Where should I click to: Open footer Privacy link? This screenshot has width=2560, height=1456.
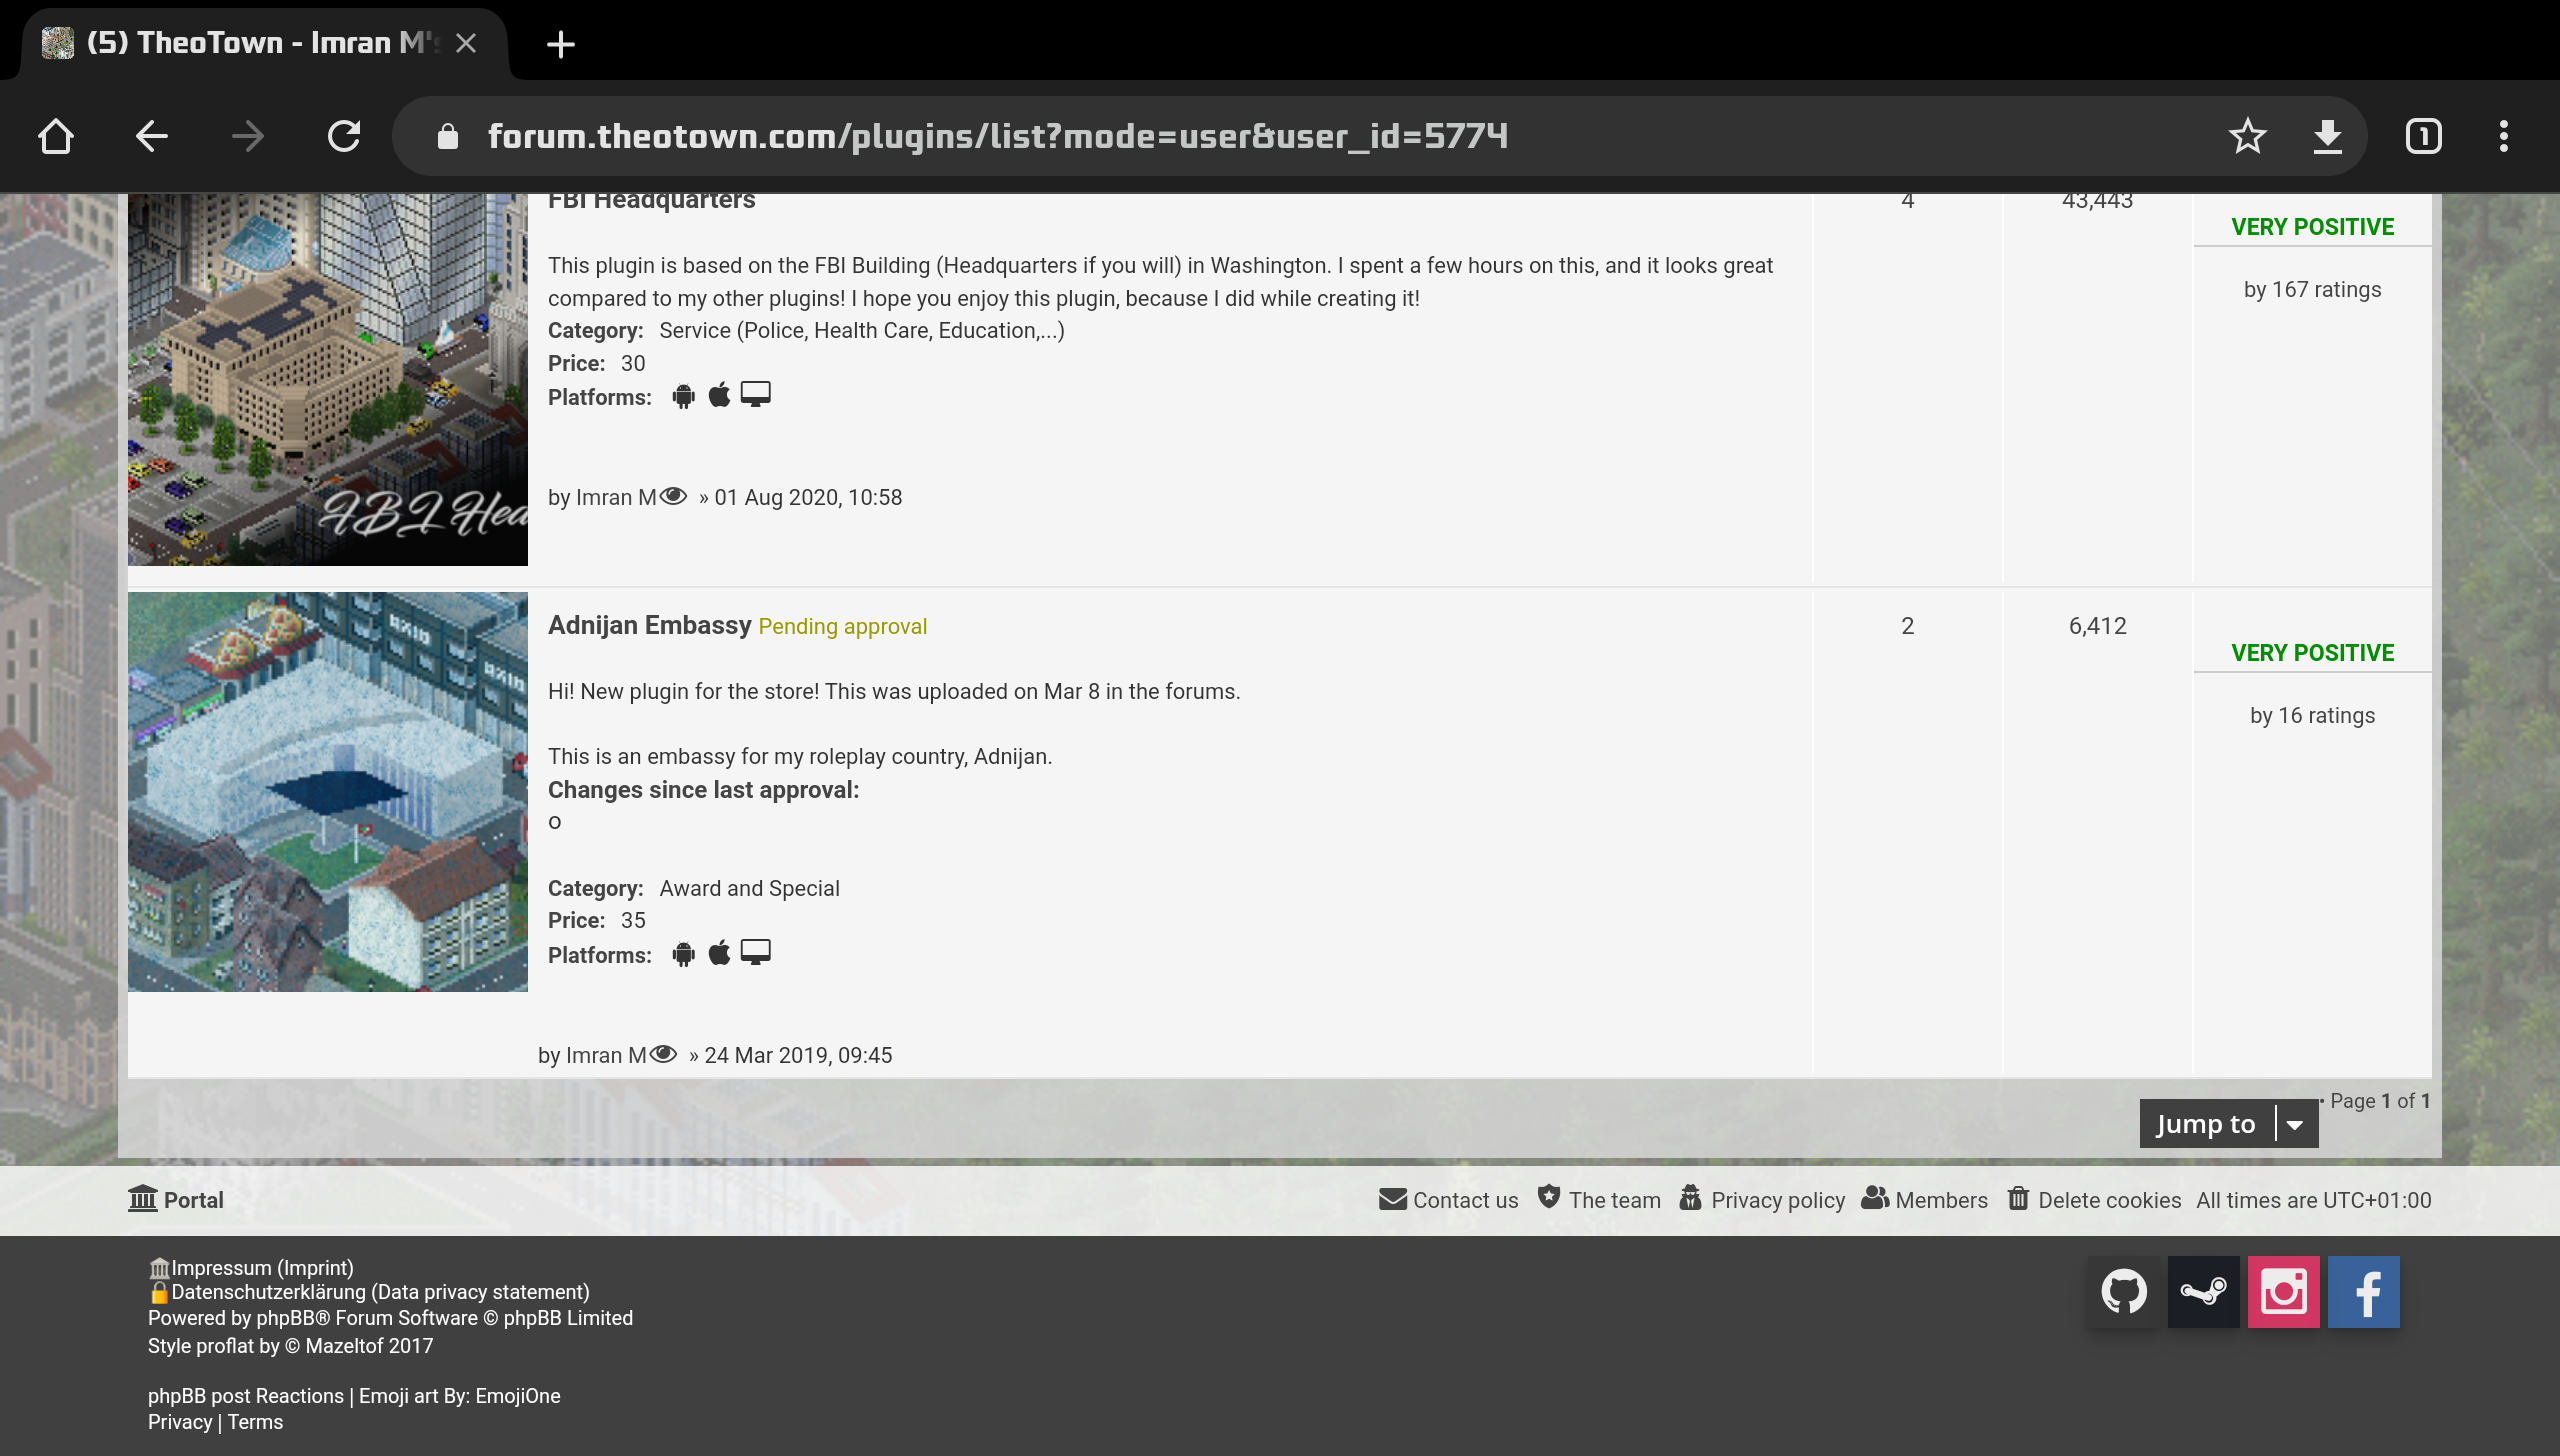(x=180, y=1422)
